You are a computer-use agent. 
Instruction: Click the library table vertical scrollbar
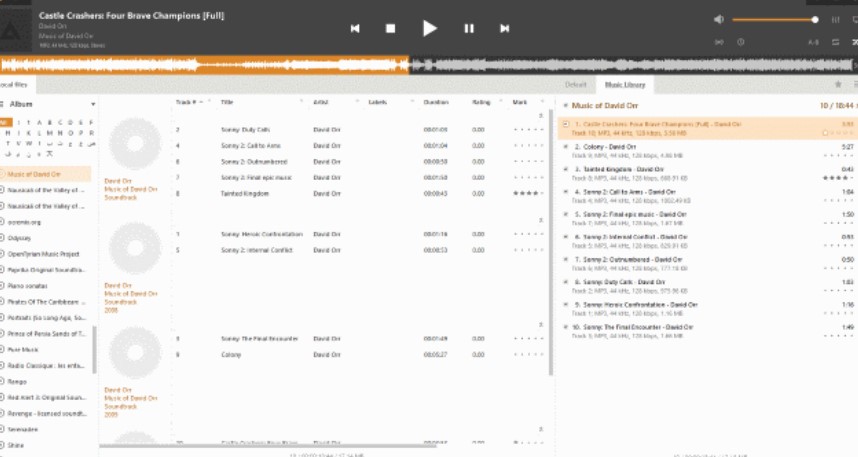click(550, 242)
